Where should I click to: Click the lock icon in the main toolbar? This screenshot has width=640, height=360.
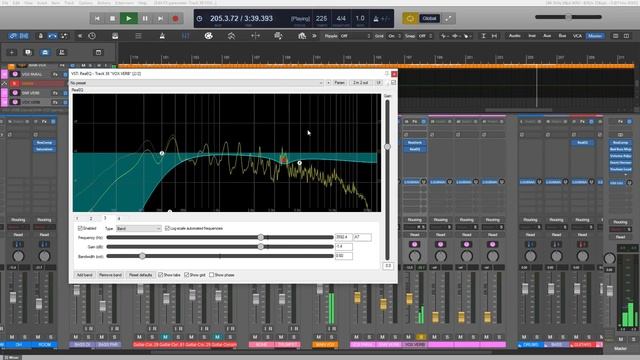pos(40,36)
